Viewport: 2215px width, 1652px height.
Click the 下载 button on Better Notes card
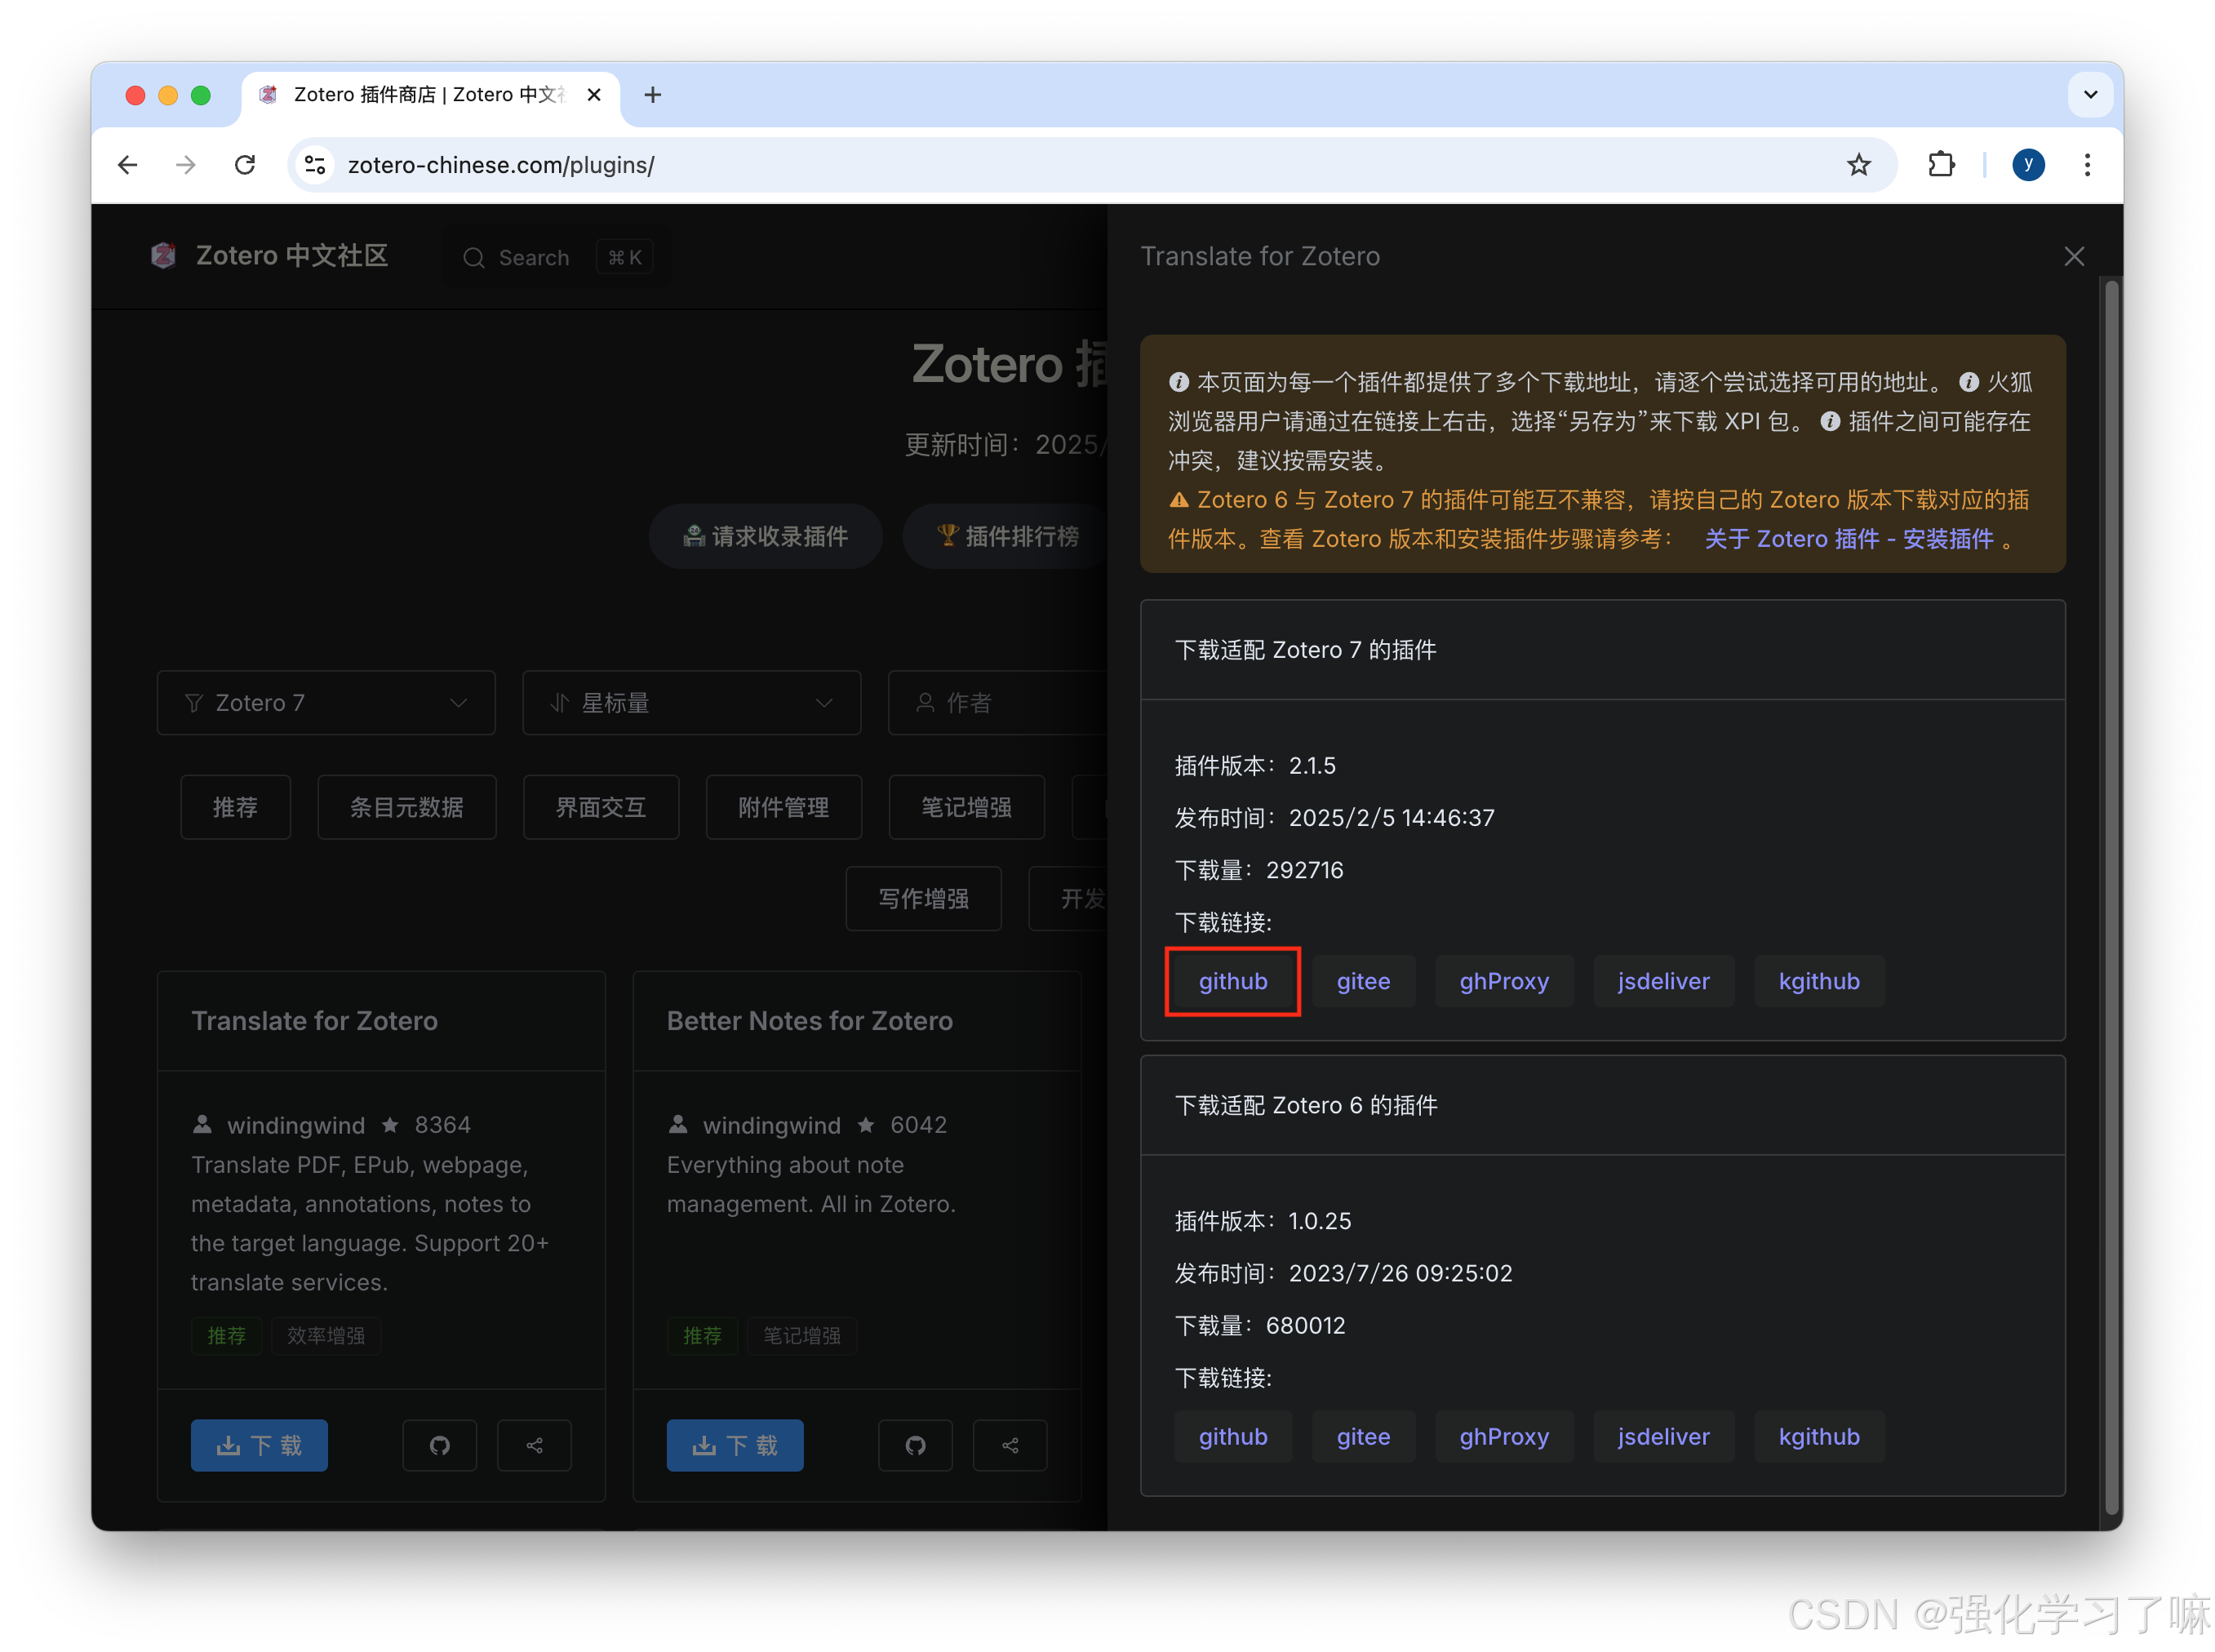pyautogui.click(x=735, y=1445)
